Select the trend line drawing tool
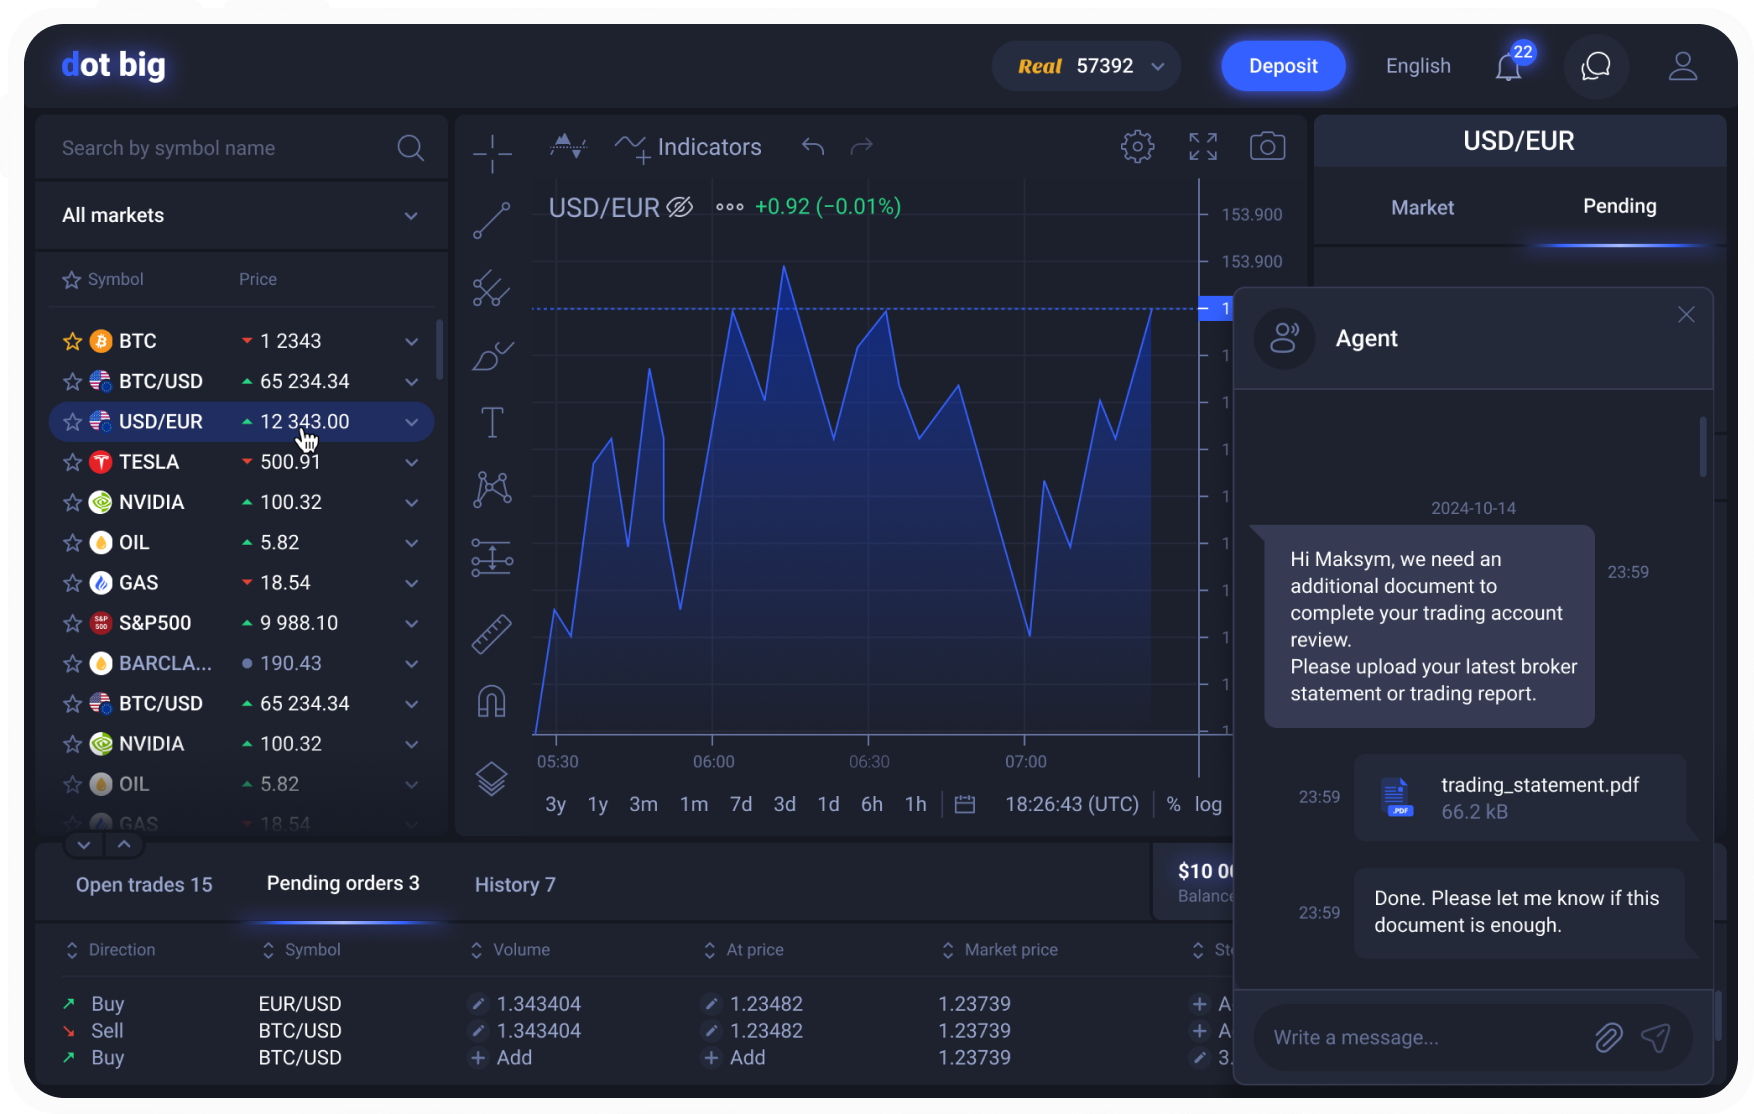Image resolution: width=1754 pixels, height=1114 pixels. pyautogui.click(x=492, y=220)
